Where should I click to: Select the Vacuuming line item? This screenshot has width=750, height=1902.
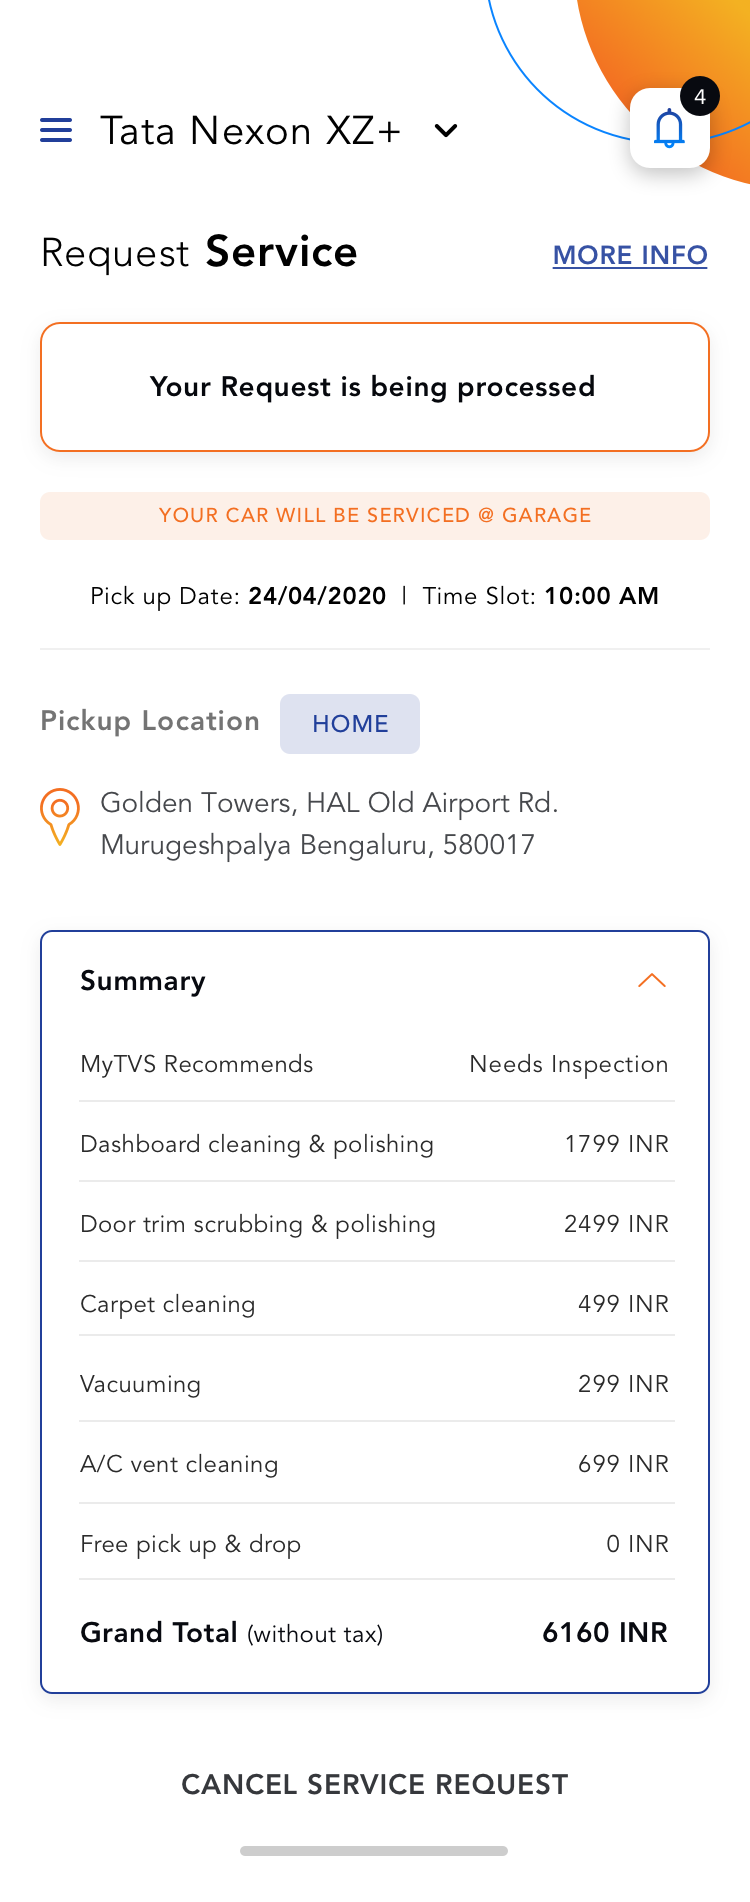tap(375, 1384)
